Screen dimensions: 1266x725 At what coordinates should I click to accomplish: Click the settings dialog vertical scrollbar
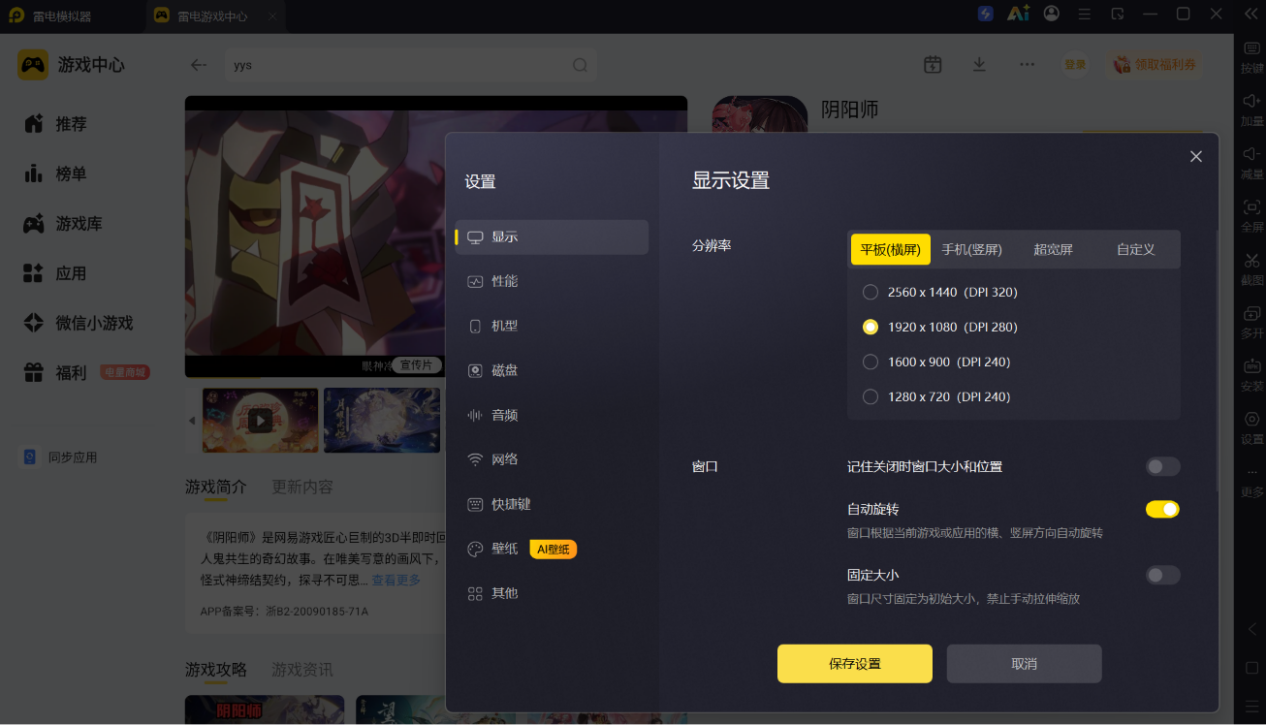(1217, 360)
